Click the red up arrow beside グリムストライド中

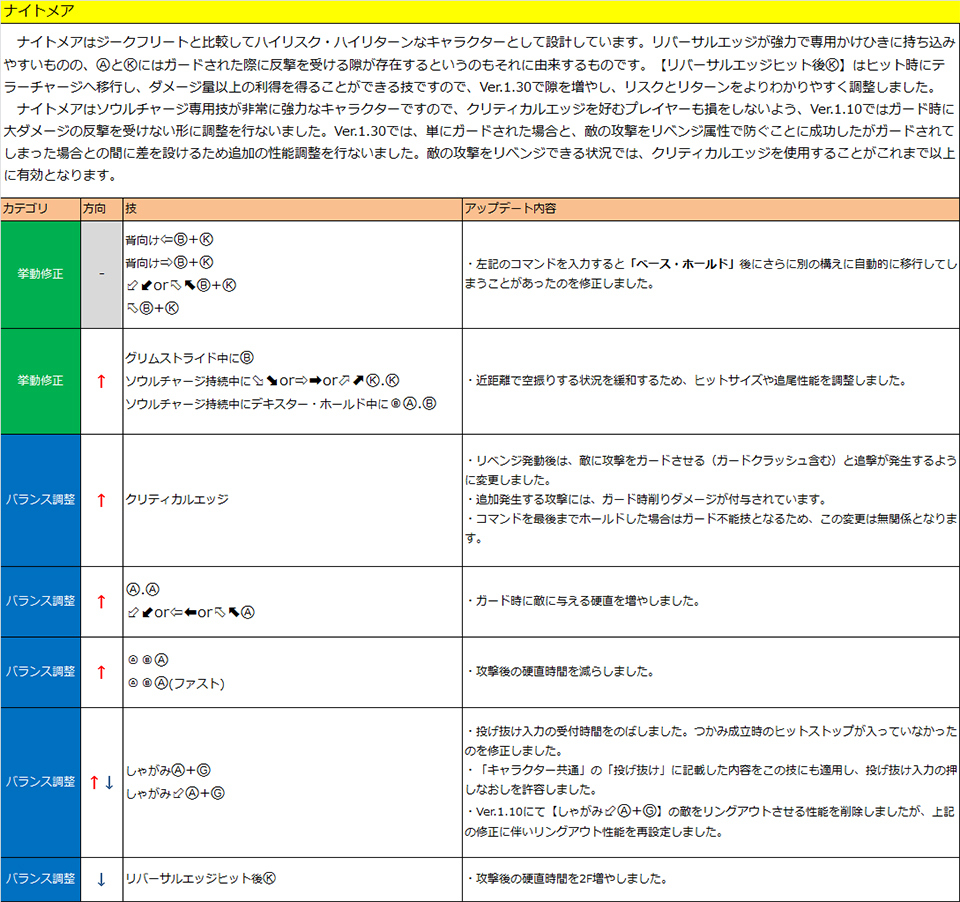[101, 381]
